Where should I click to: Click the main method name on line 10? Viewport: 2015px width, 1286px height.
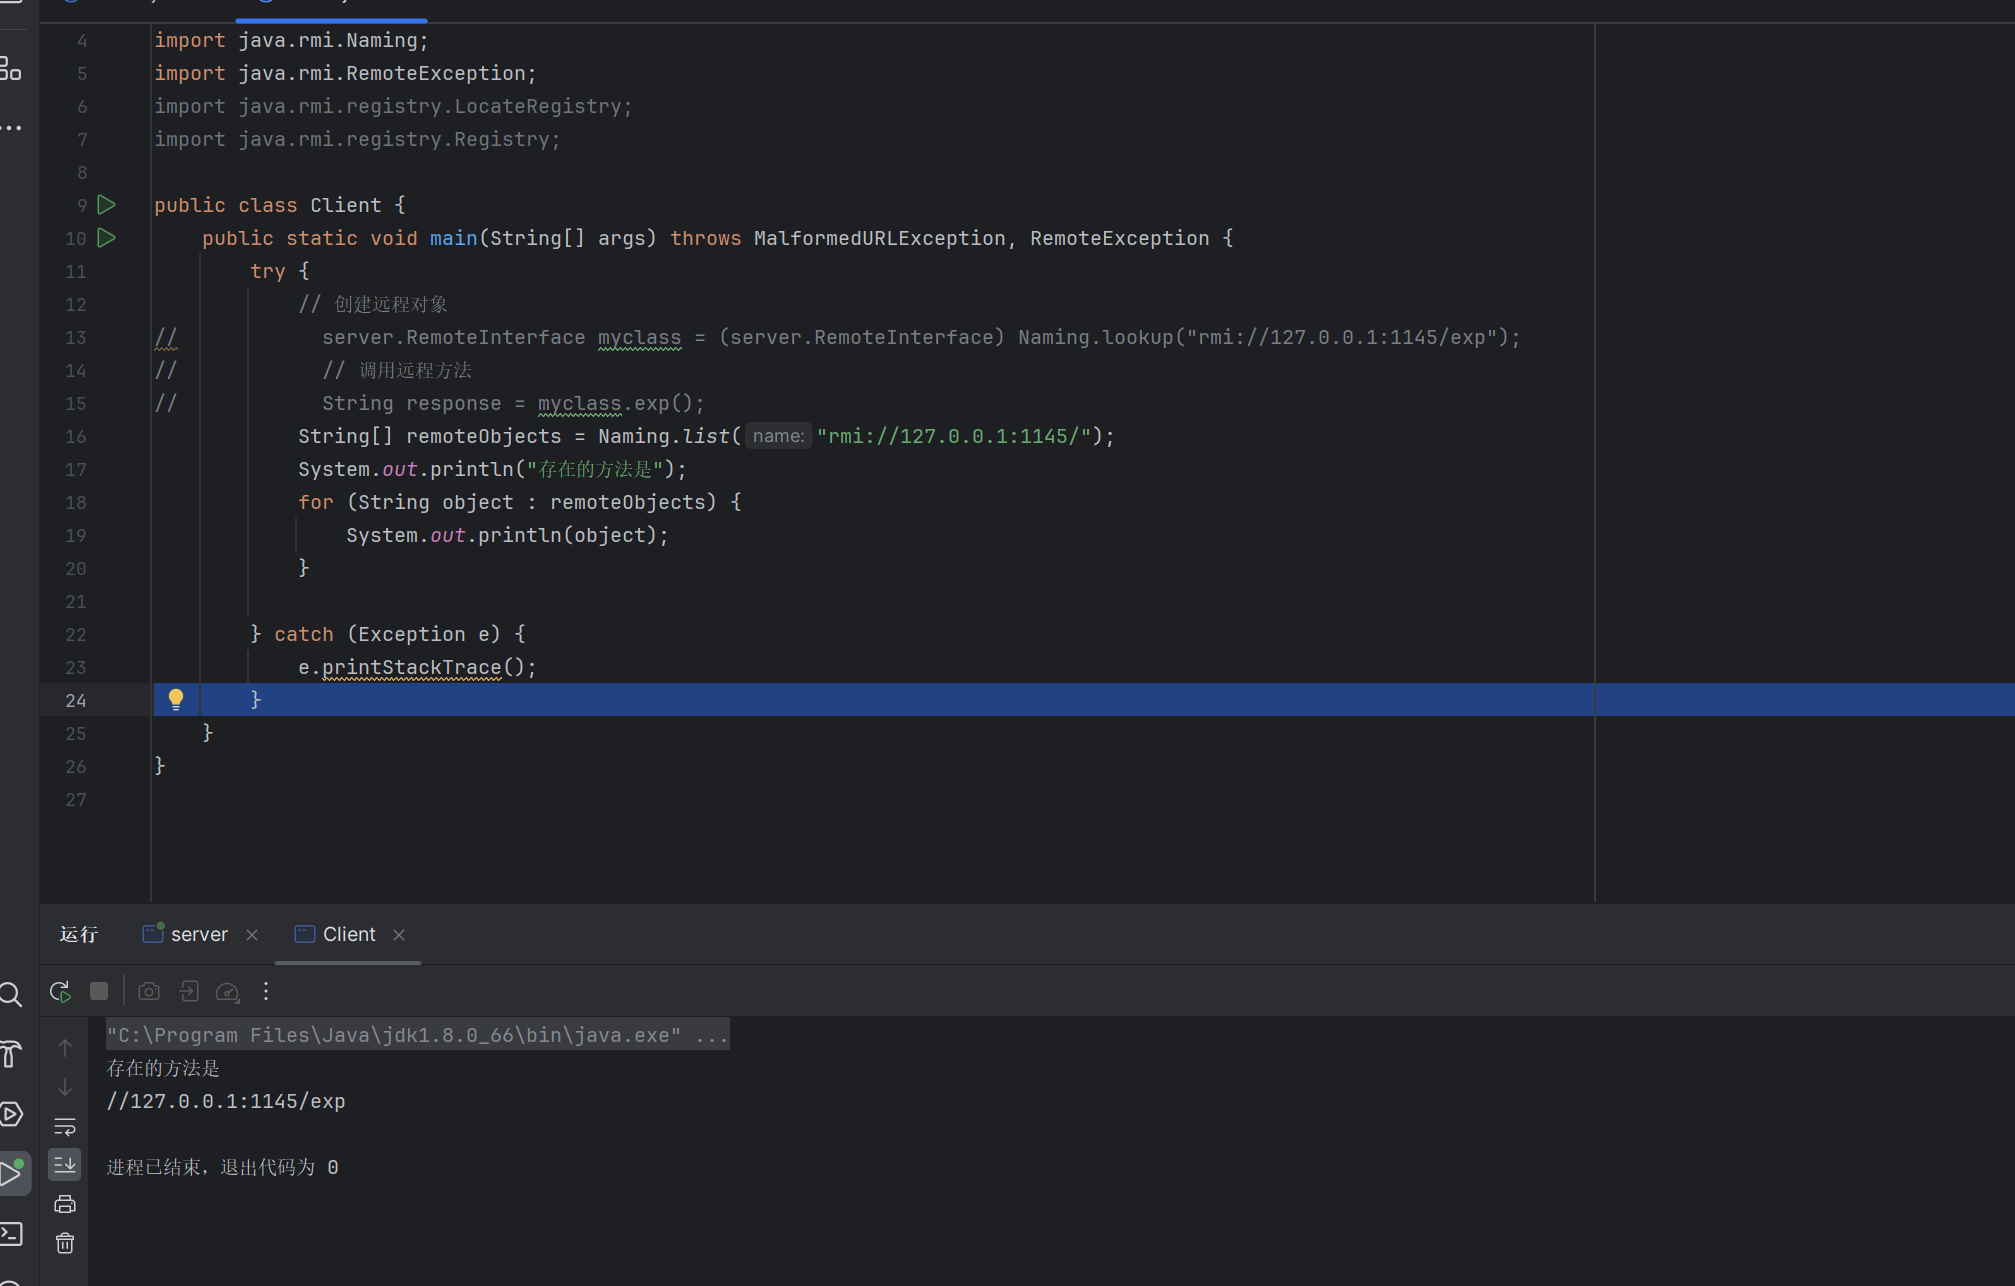click(454, 238)
